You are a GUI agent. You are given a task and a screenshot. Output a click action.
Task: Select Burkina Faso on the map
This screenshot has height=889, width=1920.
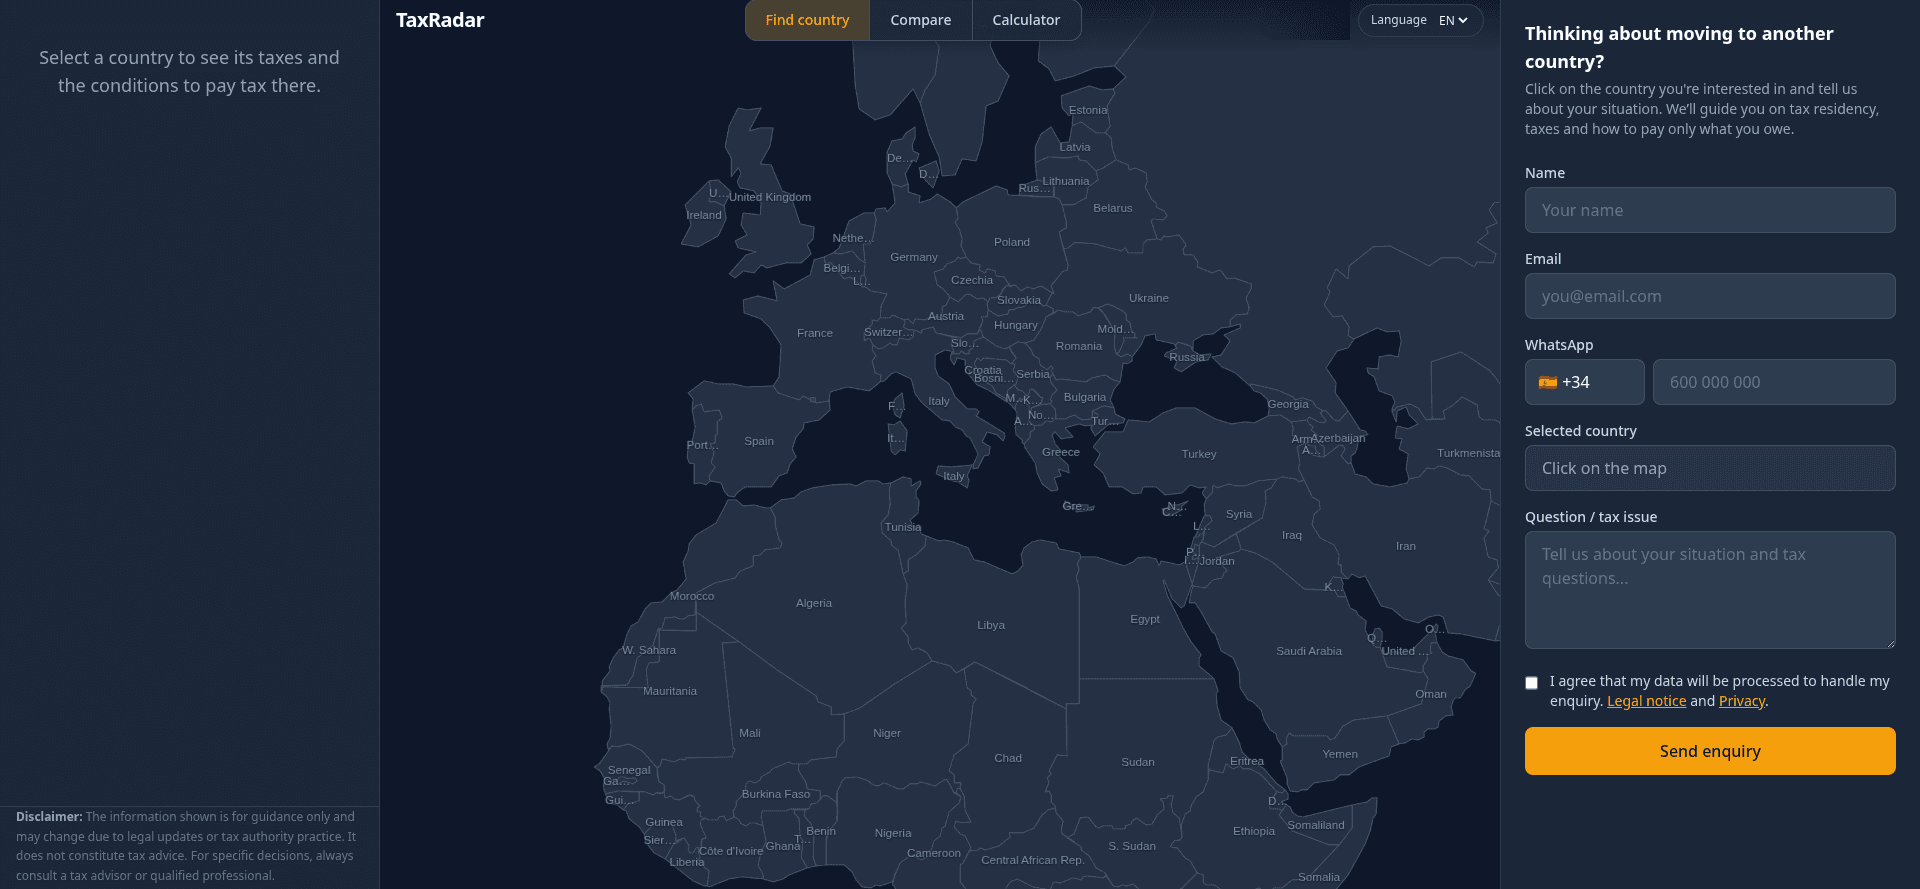coord(776,794)
